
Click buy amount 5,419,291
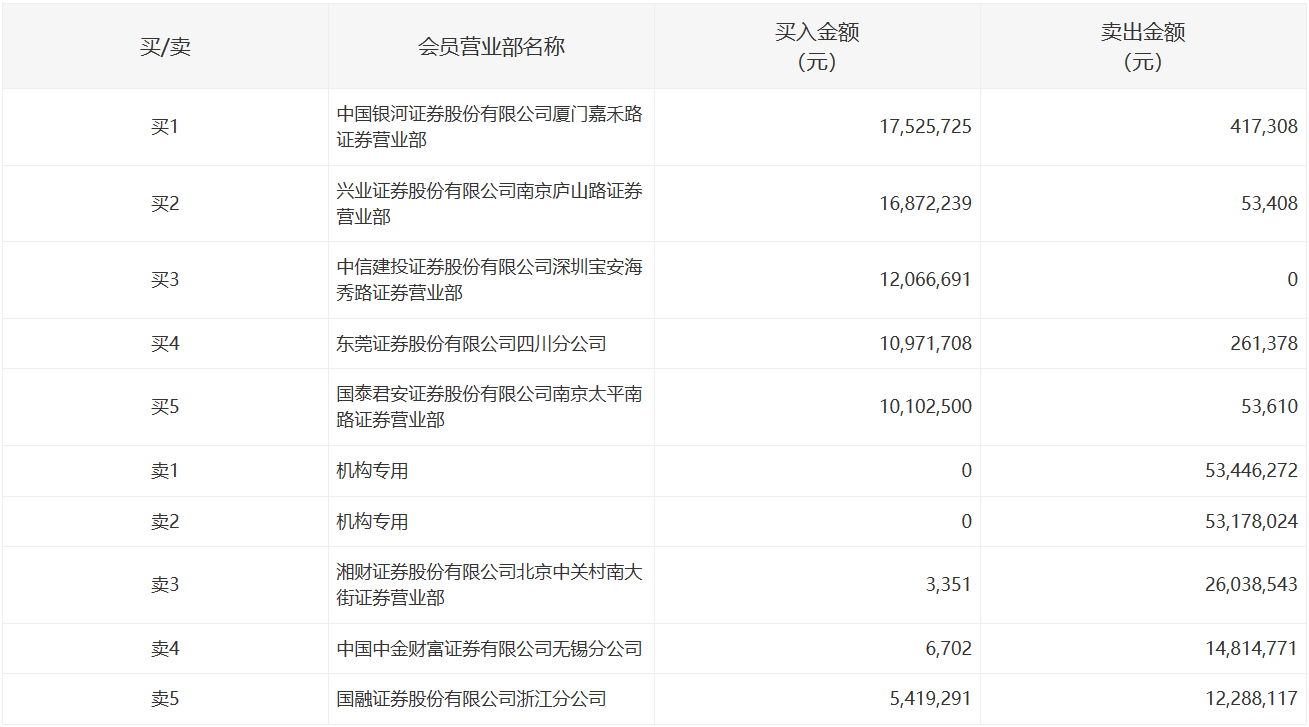pyautogui.click(x=930, y=699)
